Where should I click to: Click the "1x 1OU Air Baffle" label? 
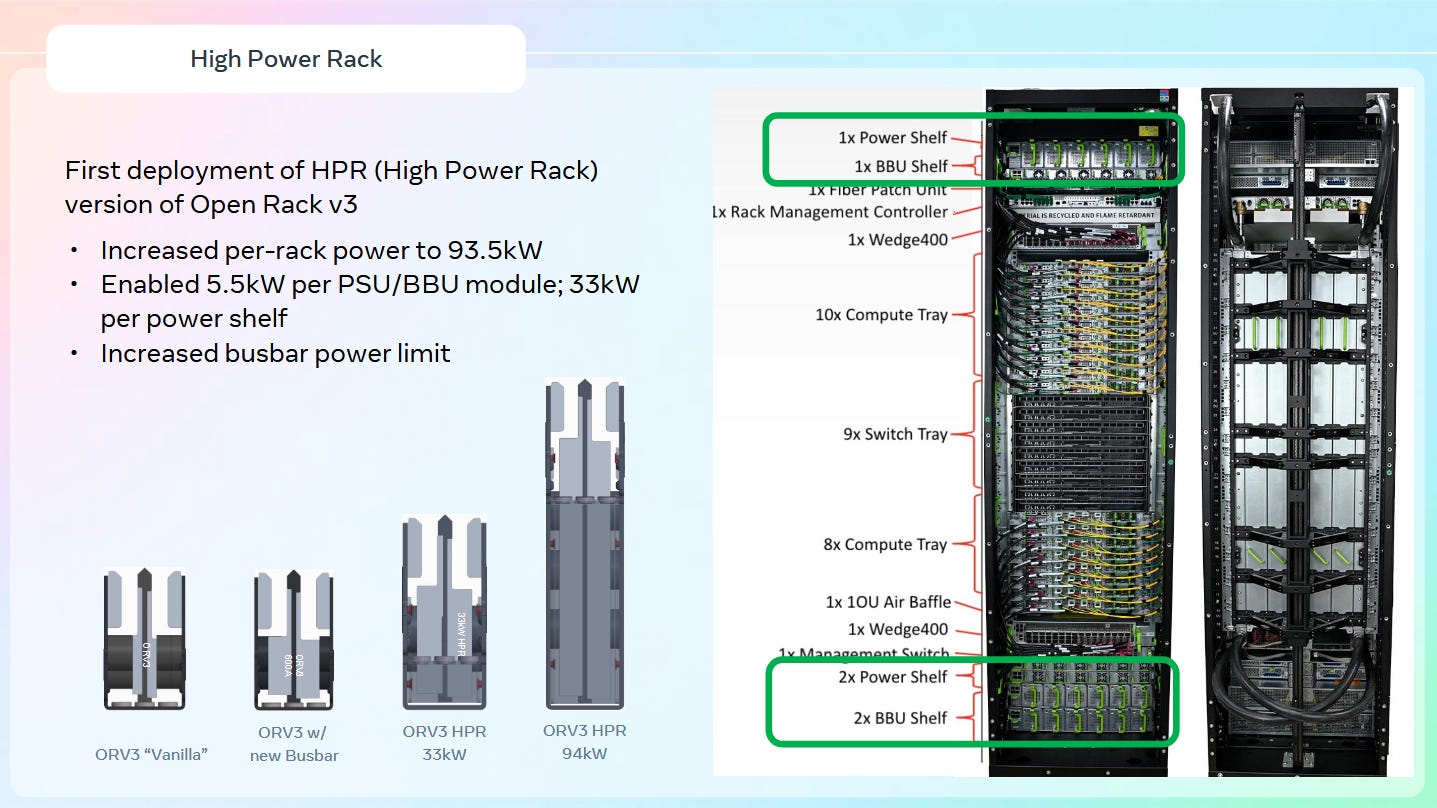(x=888, y=602)
